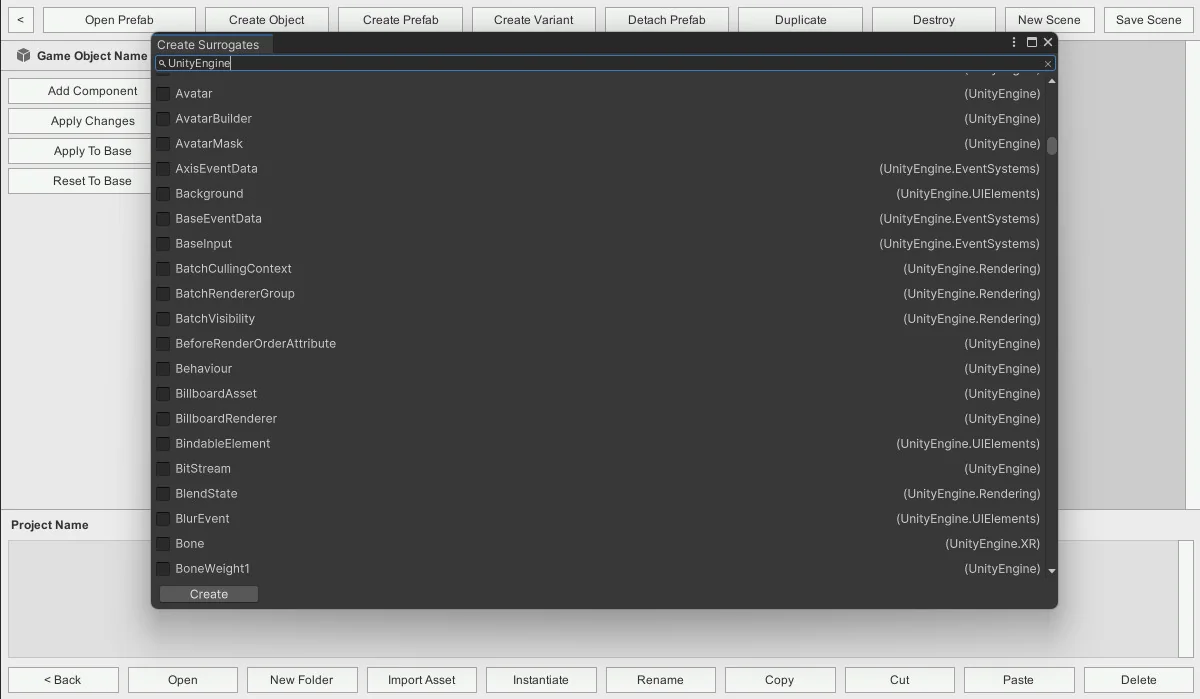Toggle the Bone checkbox in the list
The image size is (1200, 699).
click(162, 543)
